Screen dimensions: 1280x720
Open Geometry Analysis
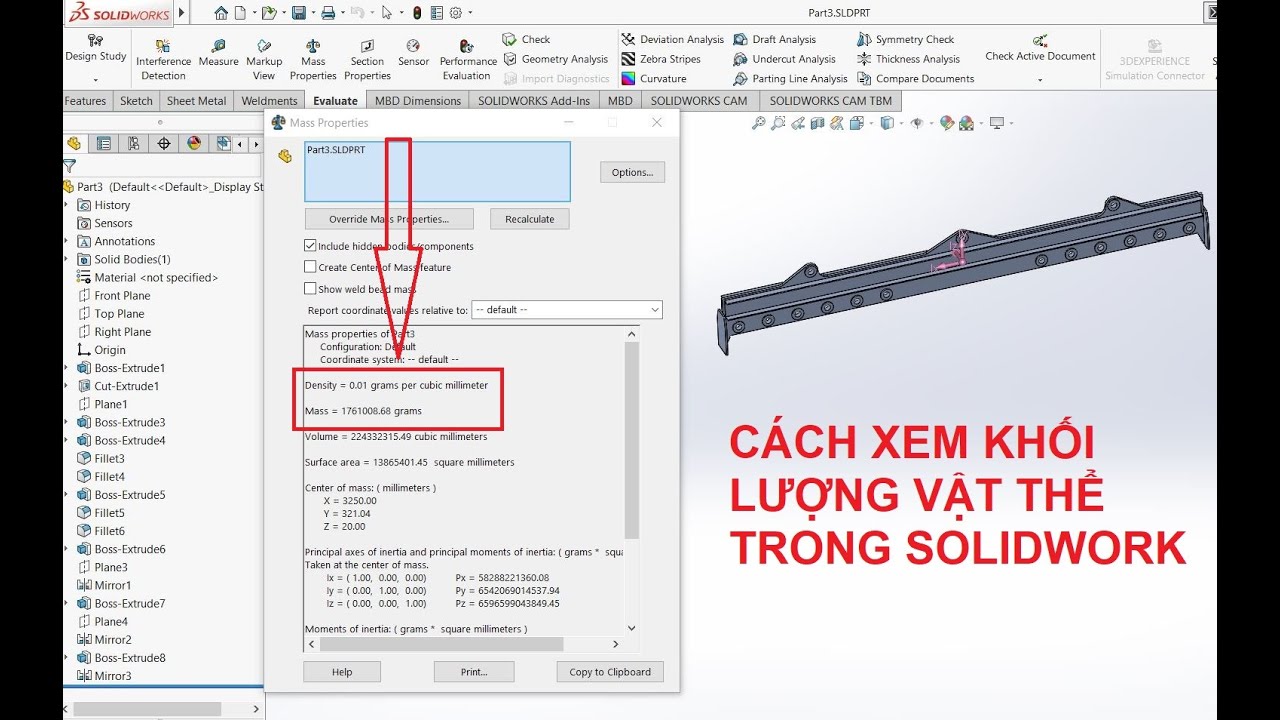click(555, 59)
